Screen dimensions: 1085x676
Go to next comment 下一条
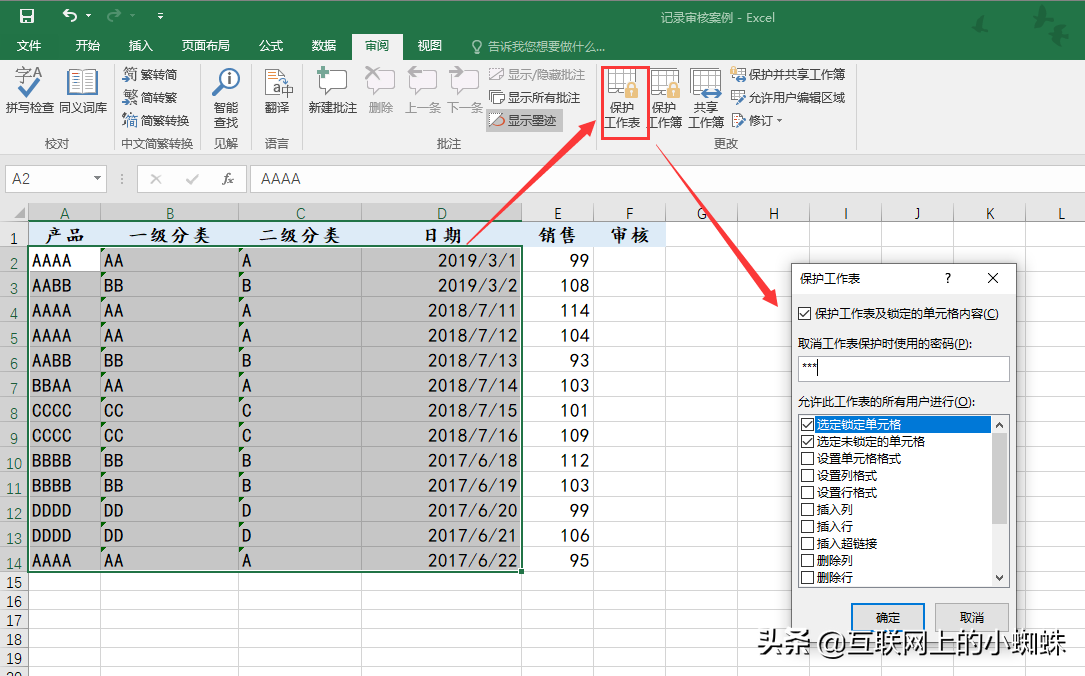pos(464,90)
